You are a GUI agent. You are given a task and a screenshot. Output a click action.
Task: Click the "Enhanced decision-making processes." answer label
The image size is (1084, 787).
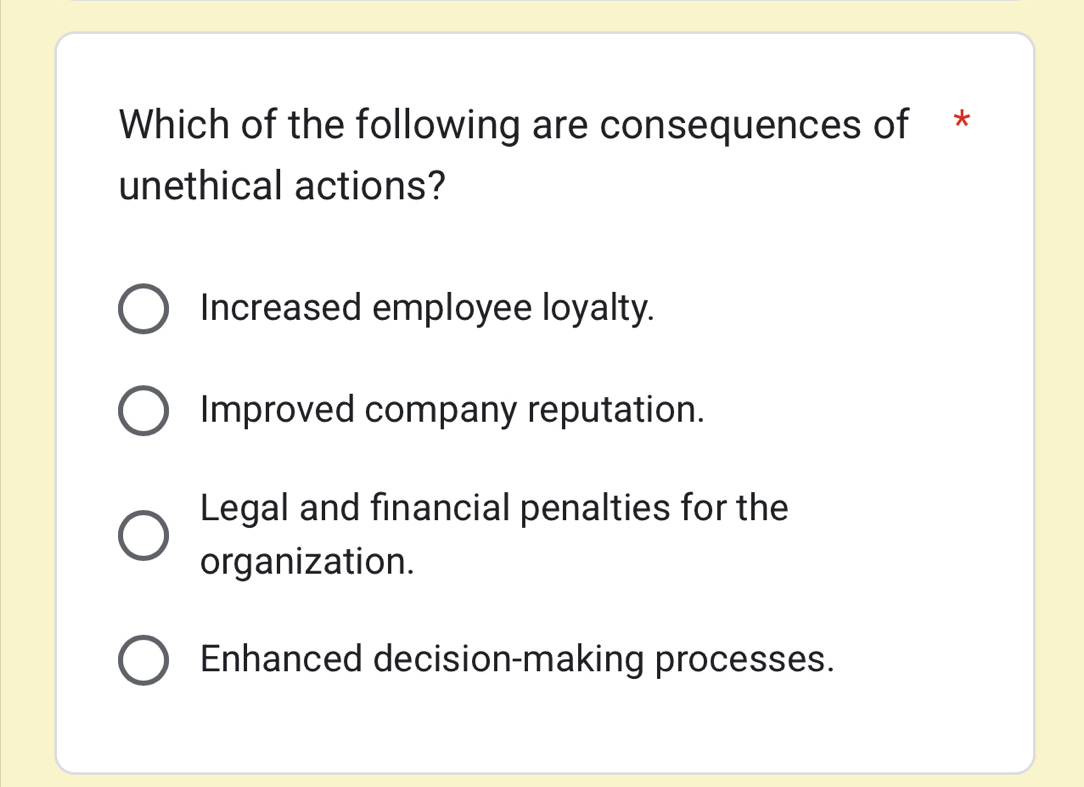coord(516,660)
